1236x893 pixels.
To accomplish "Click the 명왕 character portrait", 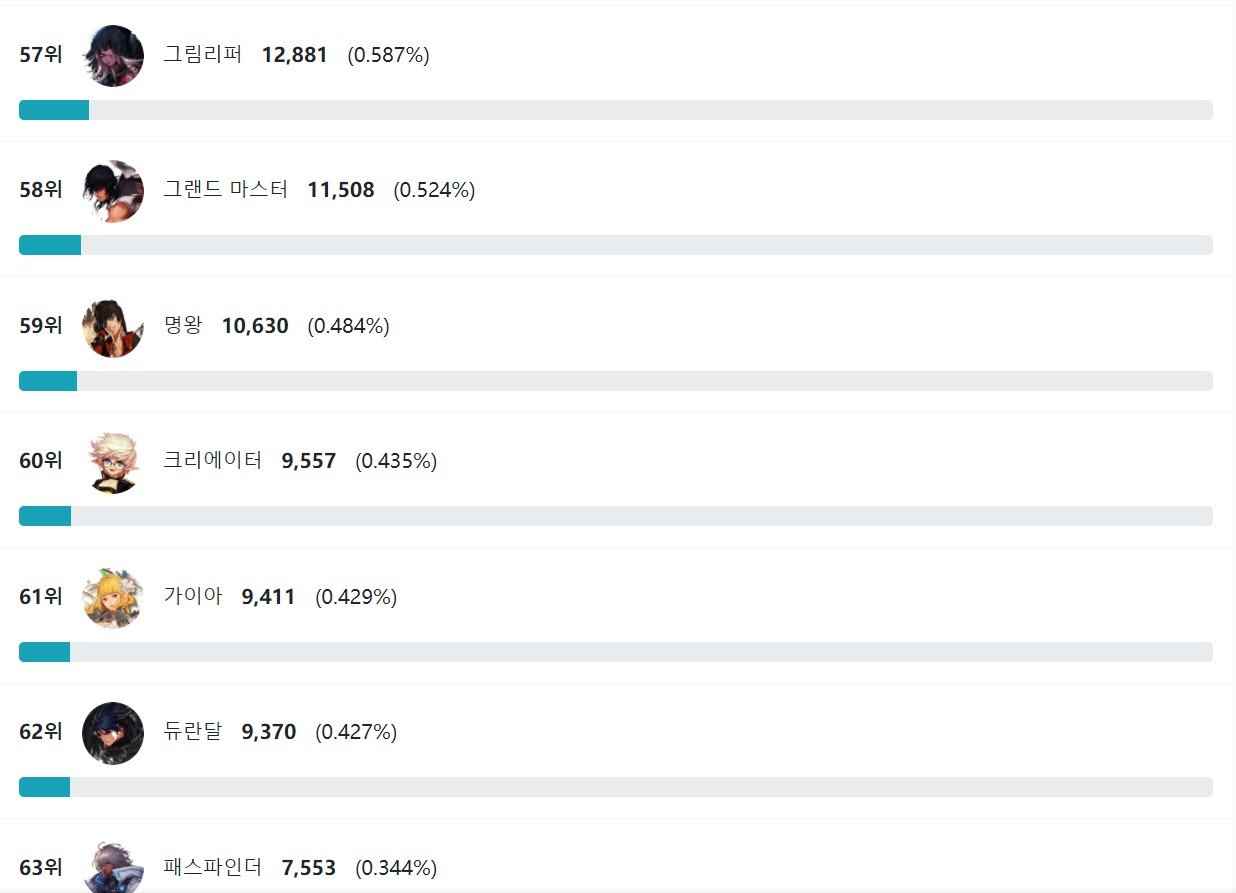I will point(113,327).
